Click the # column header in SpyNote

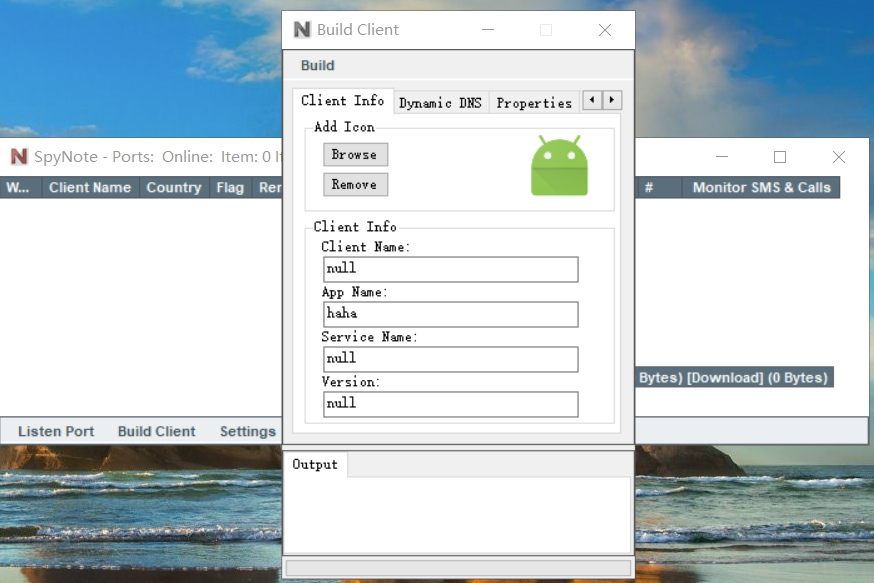(658, 187)
